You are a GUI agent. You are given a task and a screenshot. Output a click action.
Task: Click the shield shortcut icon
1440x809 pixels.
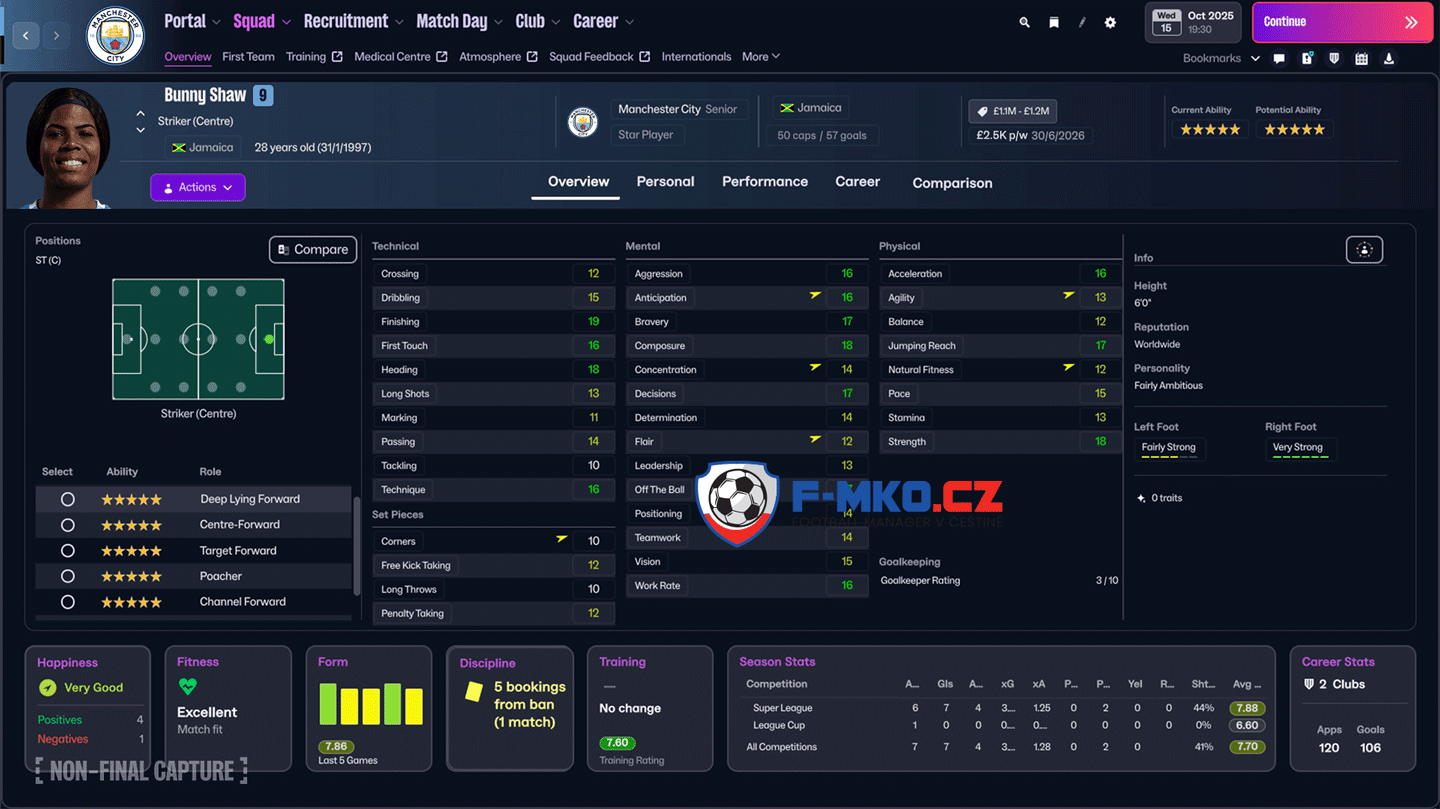pos(1334,59)
